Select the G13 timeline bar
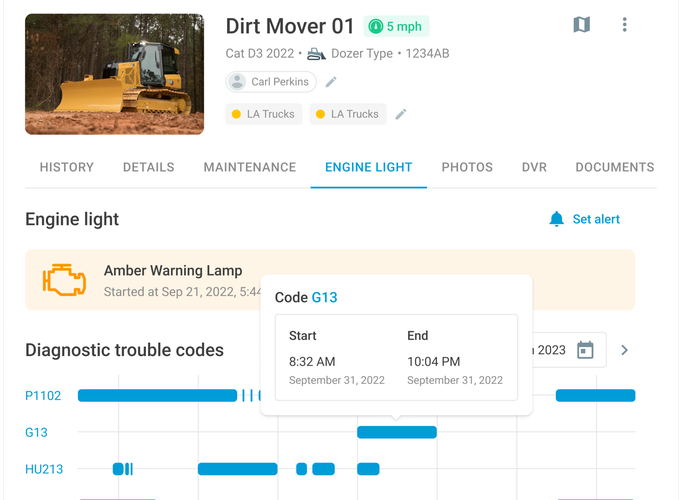Screen dimensions: 682x500 [x=397, y=432]
